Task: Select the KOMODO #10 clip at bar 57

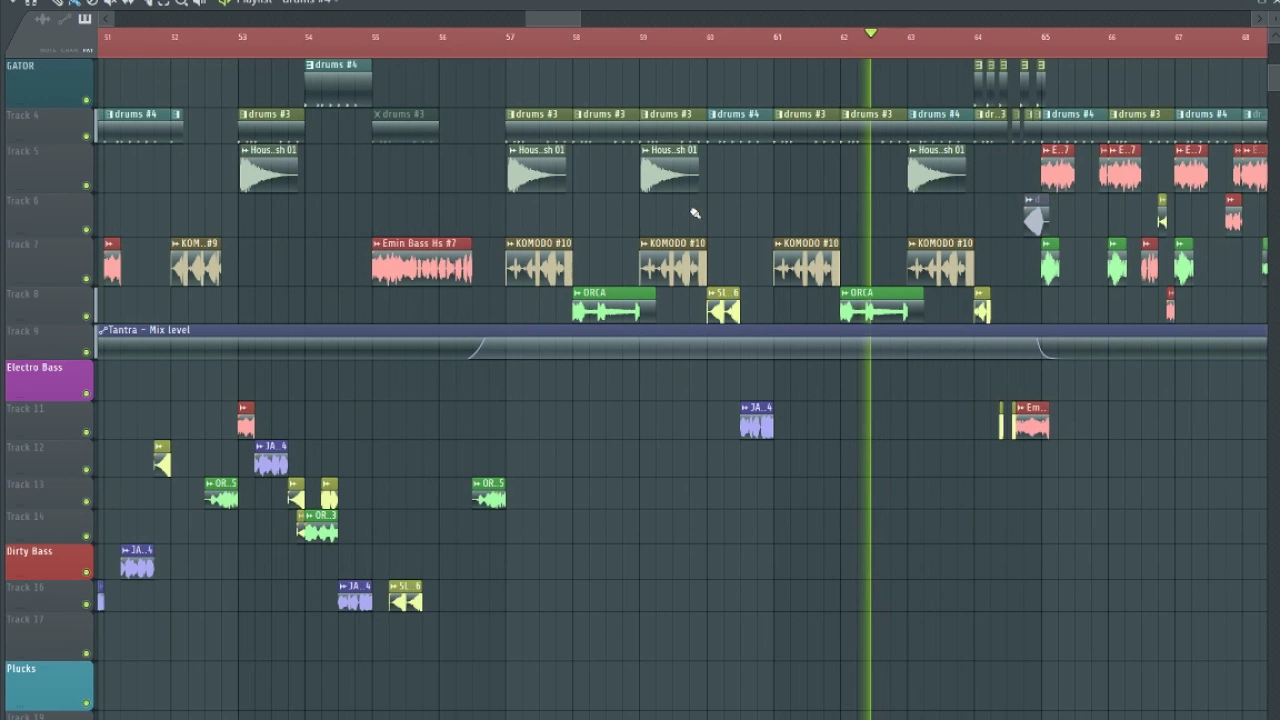Action: click(539, 262)
